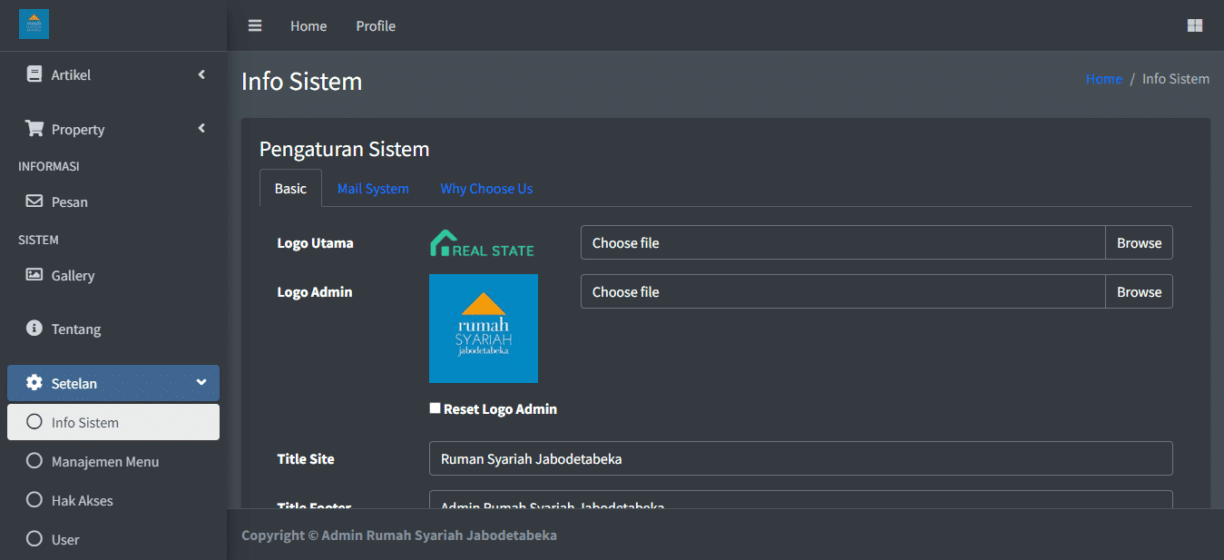The width and height of the screenshot is (1224, 560).
Task: Click the Setelan gear icon
Action: (x=34, y=383)
